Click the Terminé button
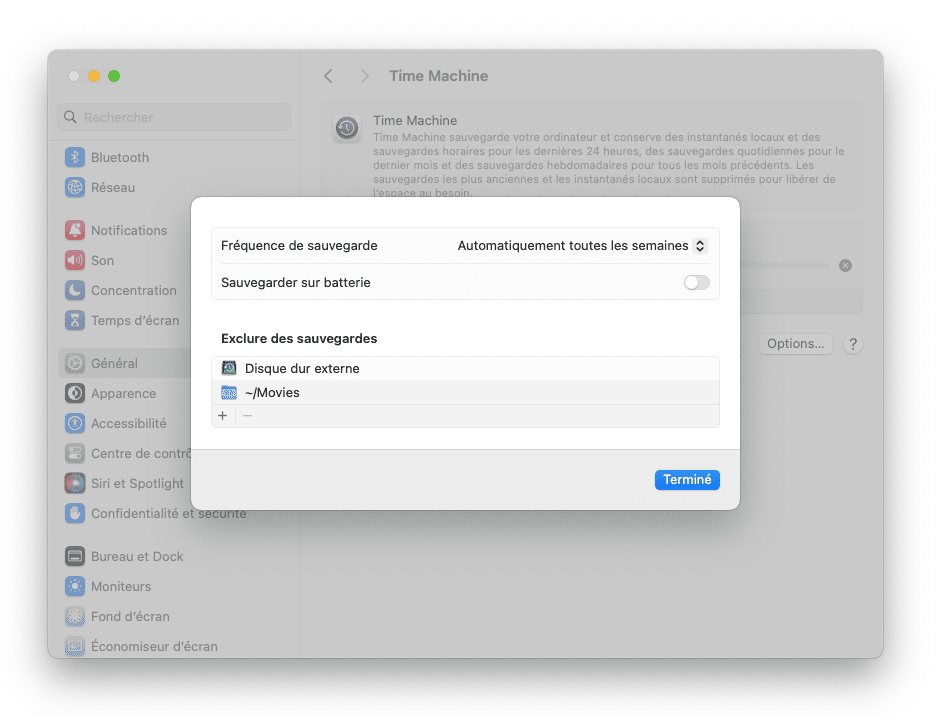The height and width of the screenshot is (716, 942). (x=687, y=479)
